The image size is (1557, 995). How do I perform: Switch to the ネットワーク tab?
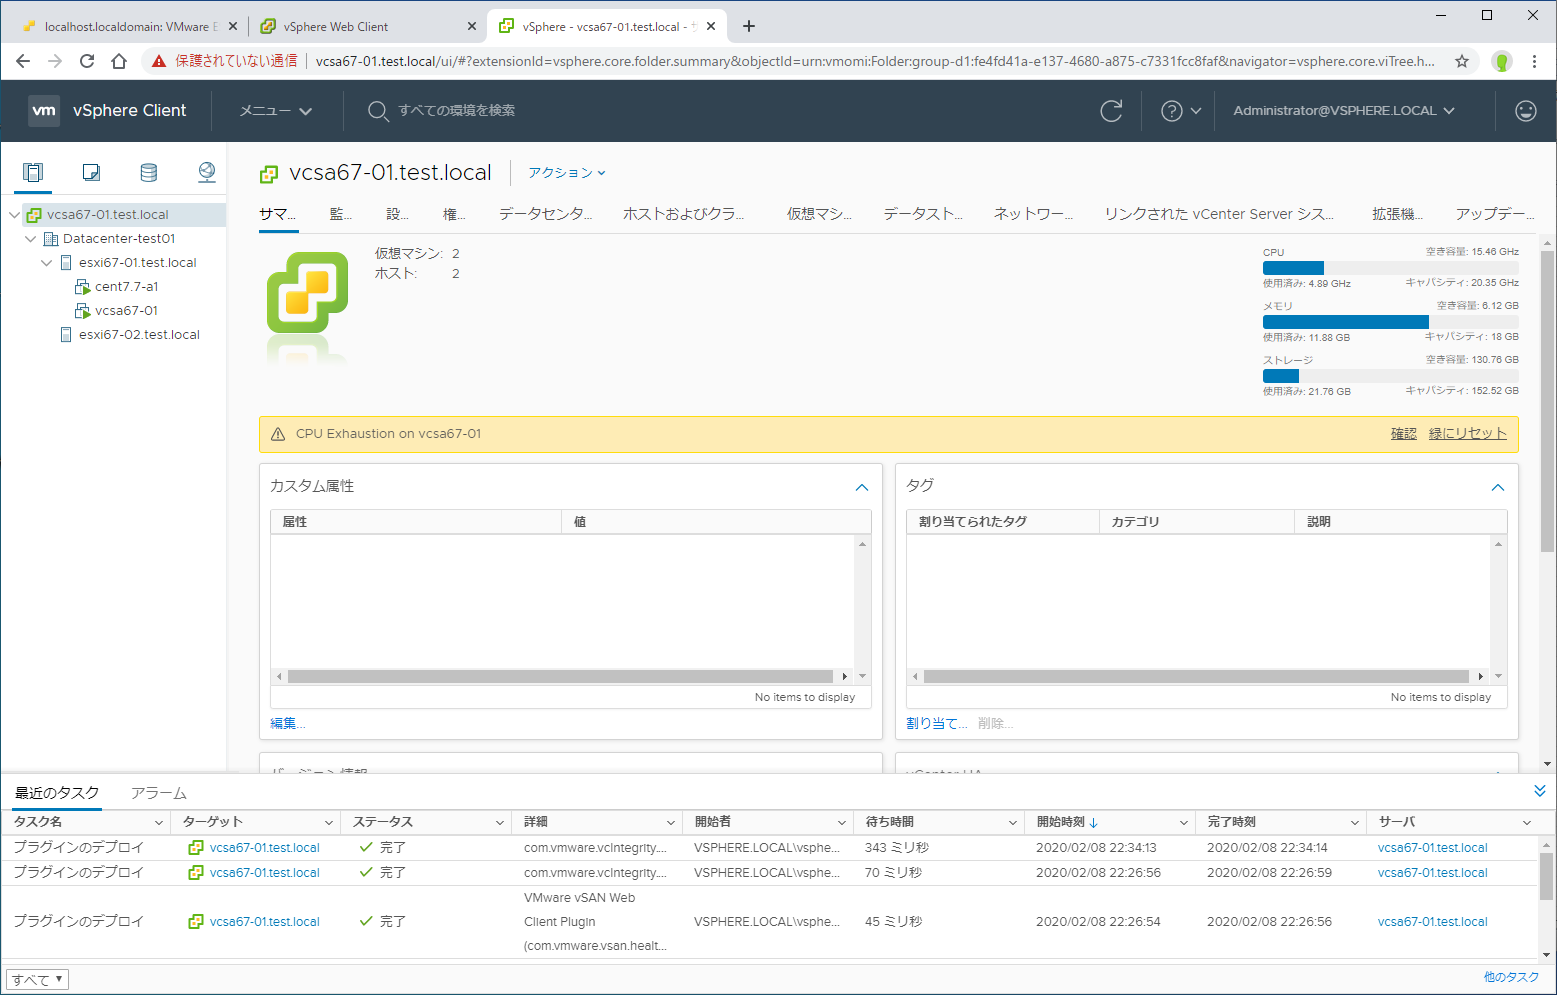[x=1033, y=214]
